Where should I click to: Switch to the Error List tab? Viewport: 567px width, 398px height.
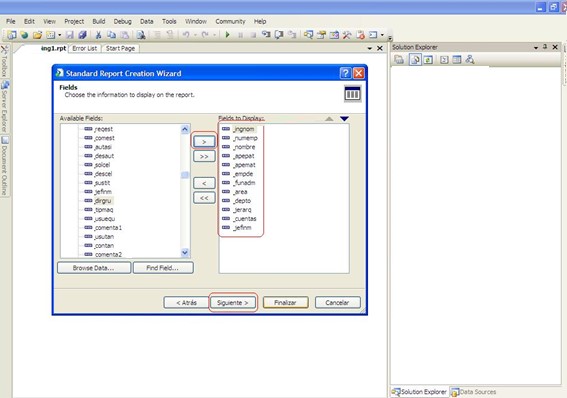pyautogui.click(x=85, y=48)
